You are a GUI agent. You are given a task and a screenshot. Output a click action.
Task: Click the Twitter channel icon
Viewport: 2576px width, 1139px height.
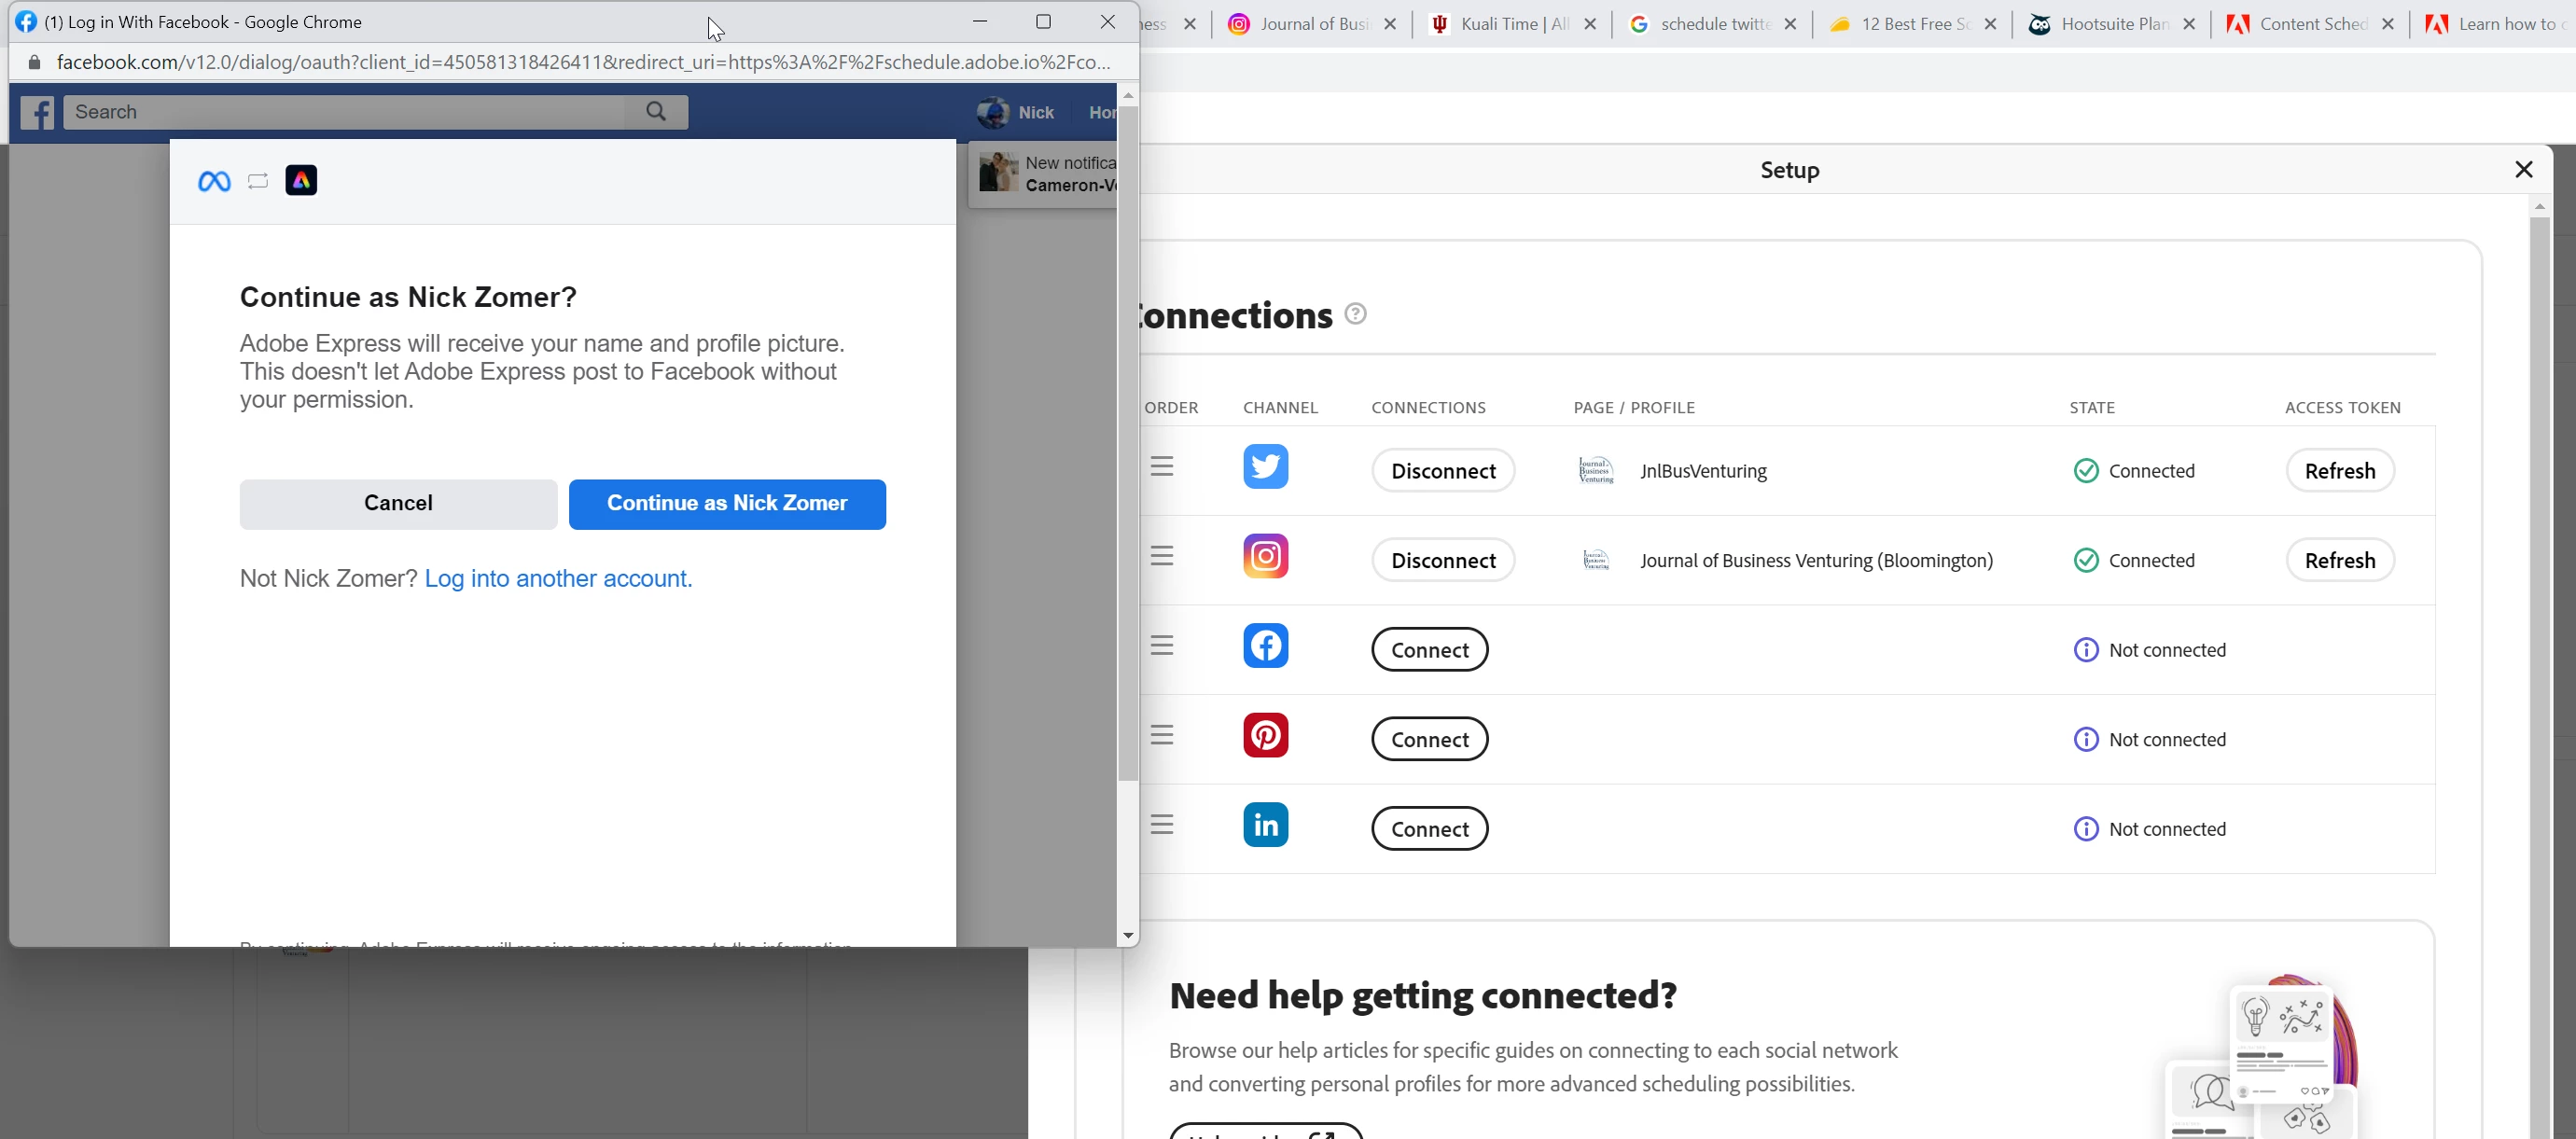(x=1265, y=467)
